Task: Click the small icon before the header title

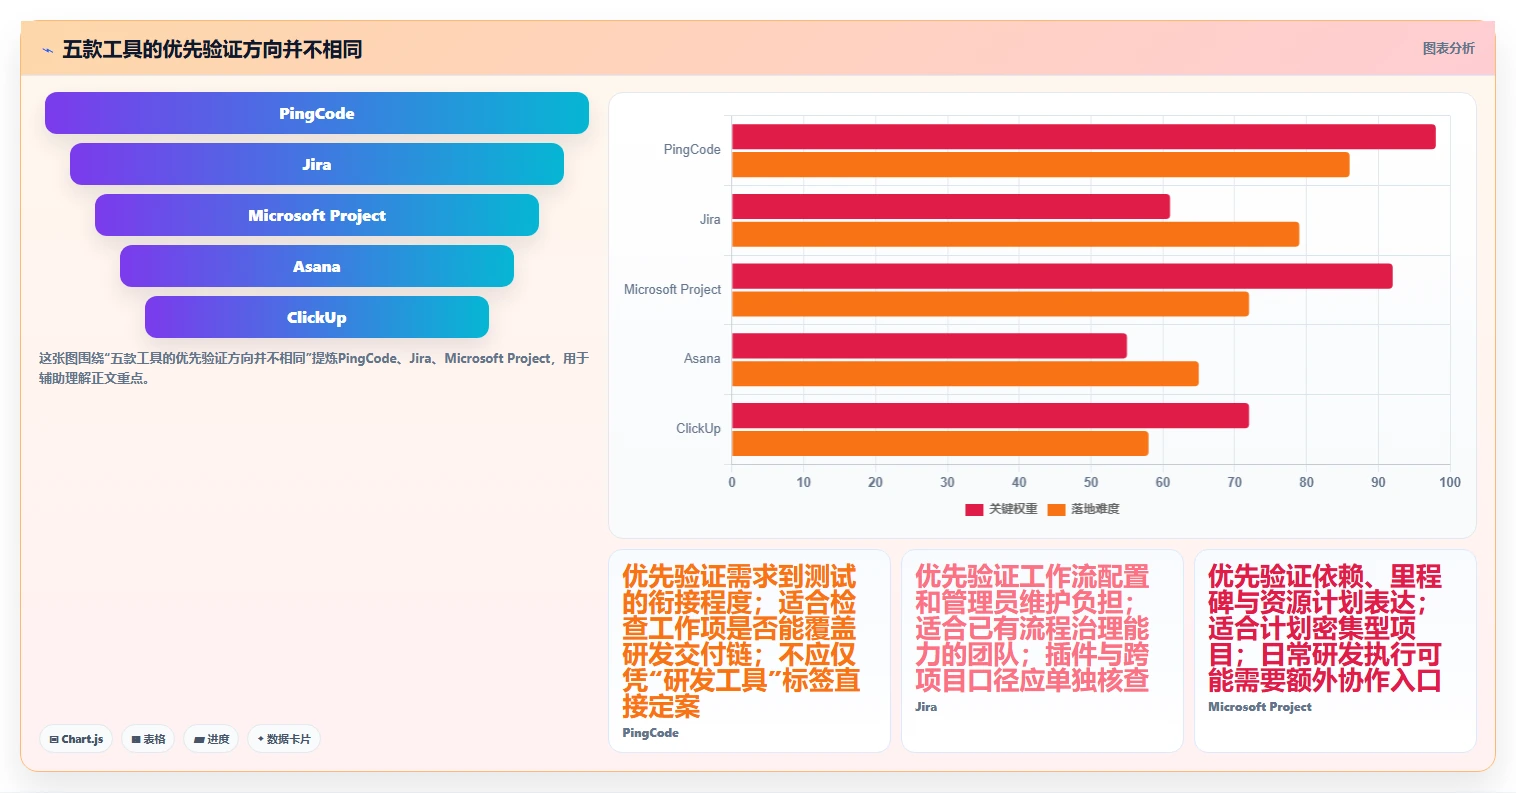Action: [47, 50]
